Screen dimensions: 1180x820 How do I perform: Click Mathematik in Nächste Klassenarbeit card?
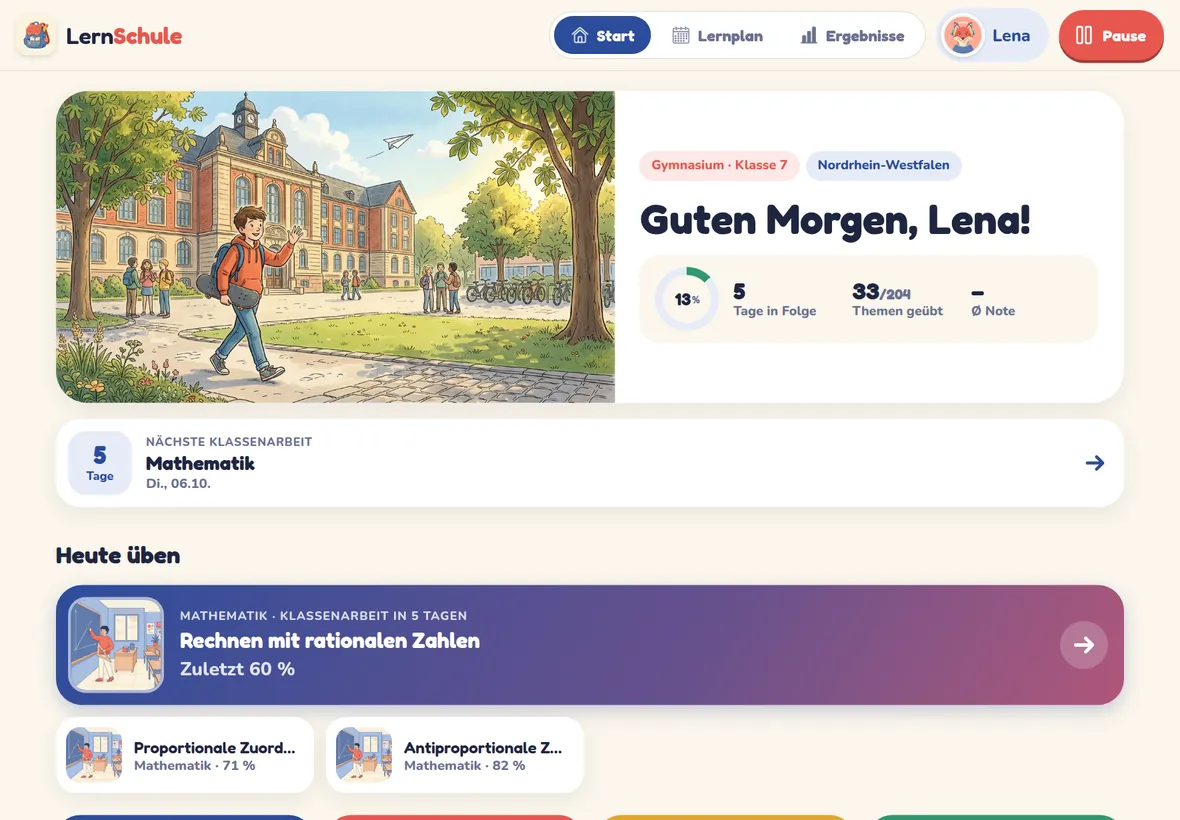click(200, 463)
